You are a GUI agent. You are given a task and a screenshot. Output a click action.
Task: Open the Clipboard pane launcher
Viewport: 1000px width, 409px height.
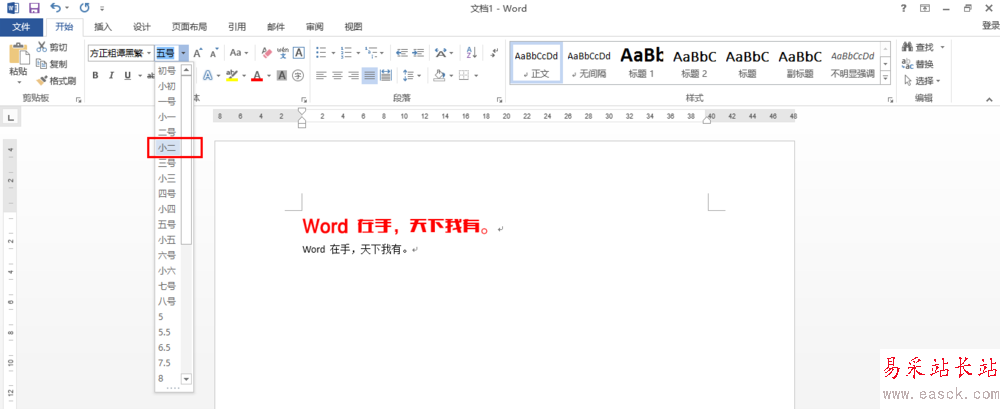coord(78,100)
